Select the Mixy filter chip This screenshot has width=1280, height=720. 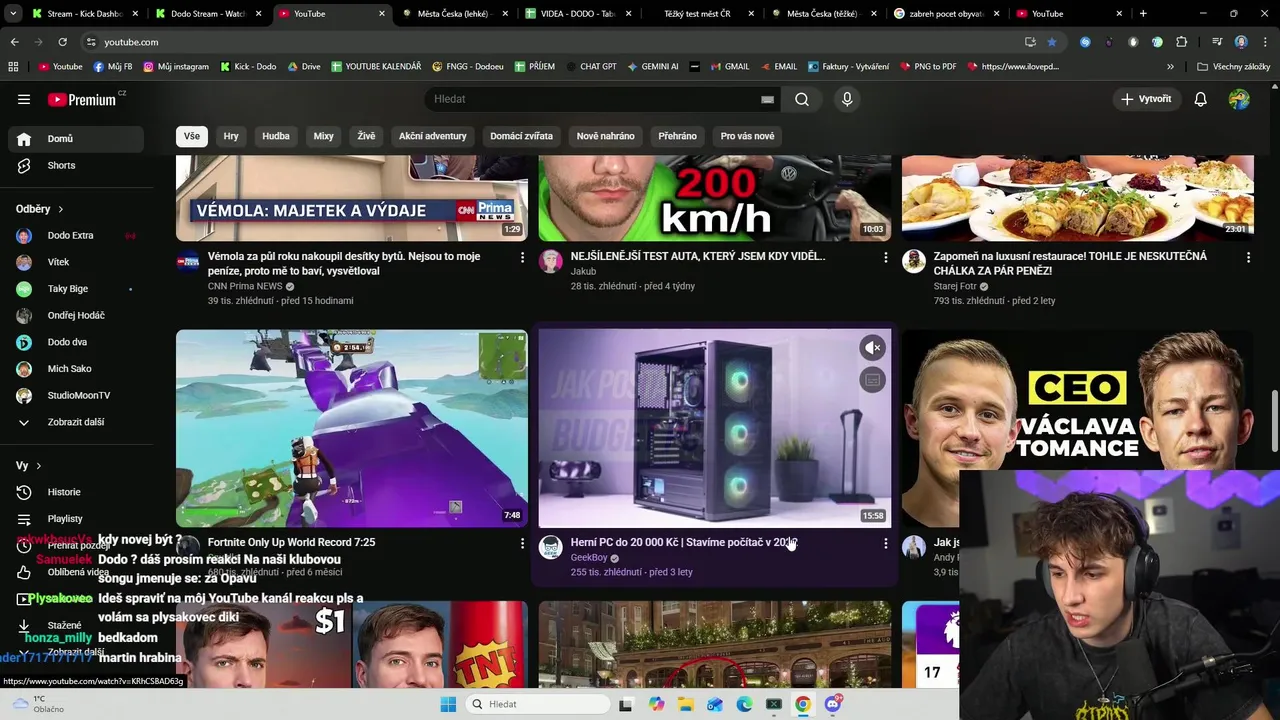[323, 136]
